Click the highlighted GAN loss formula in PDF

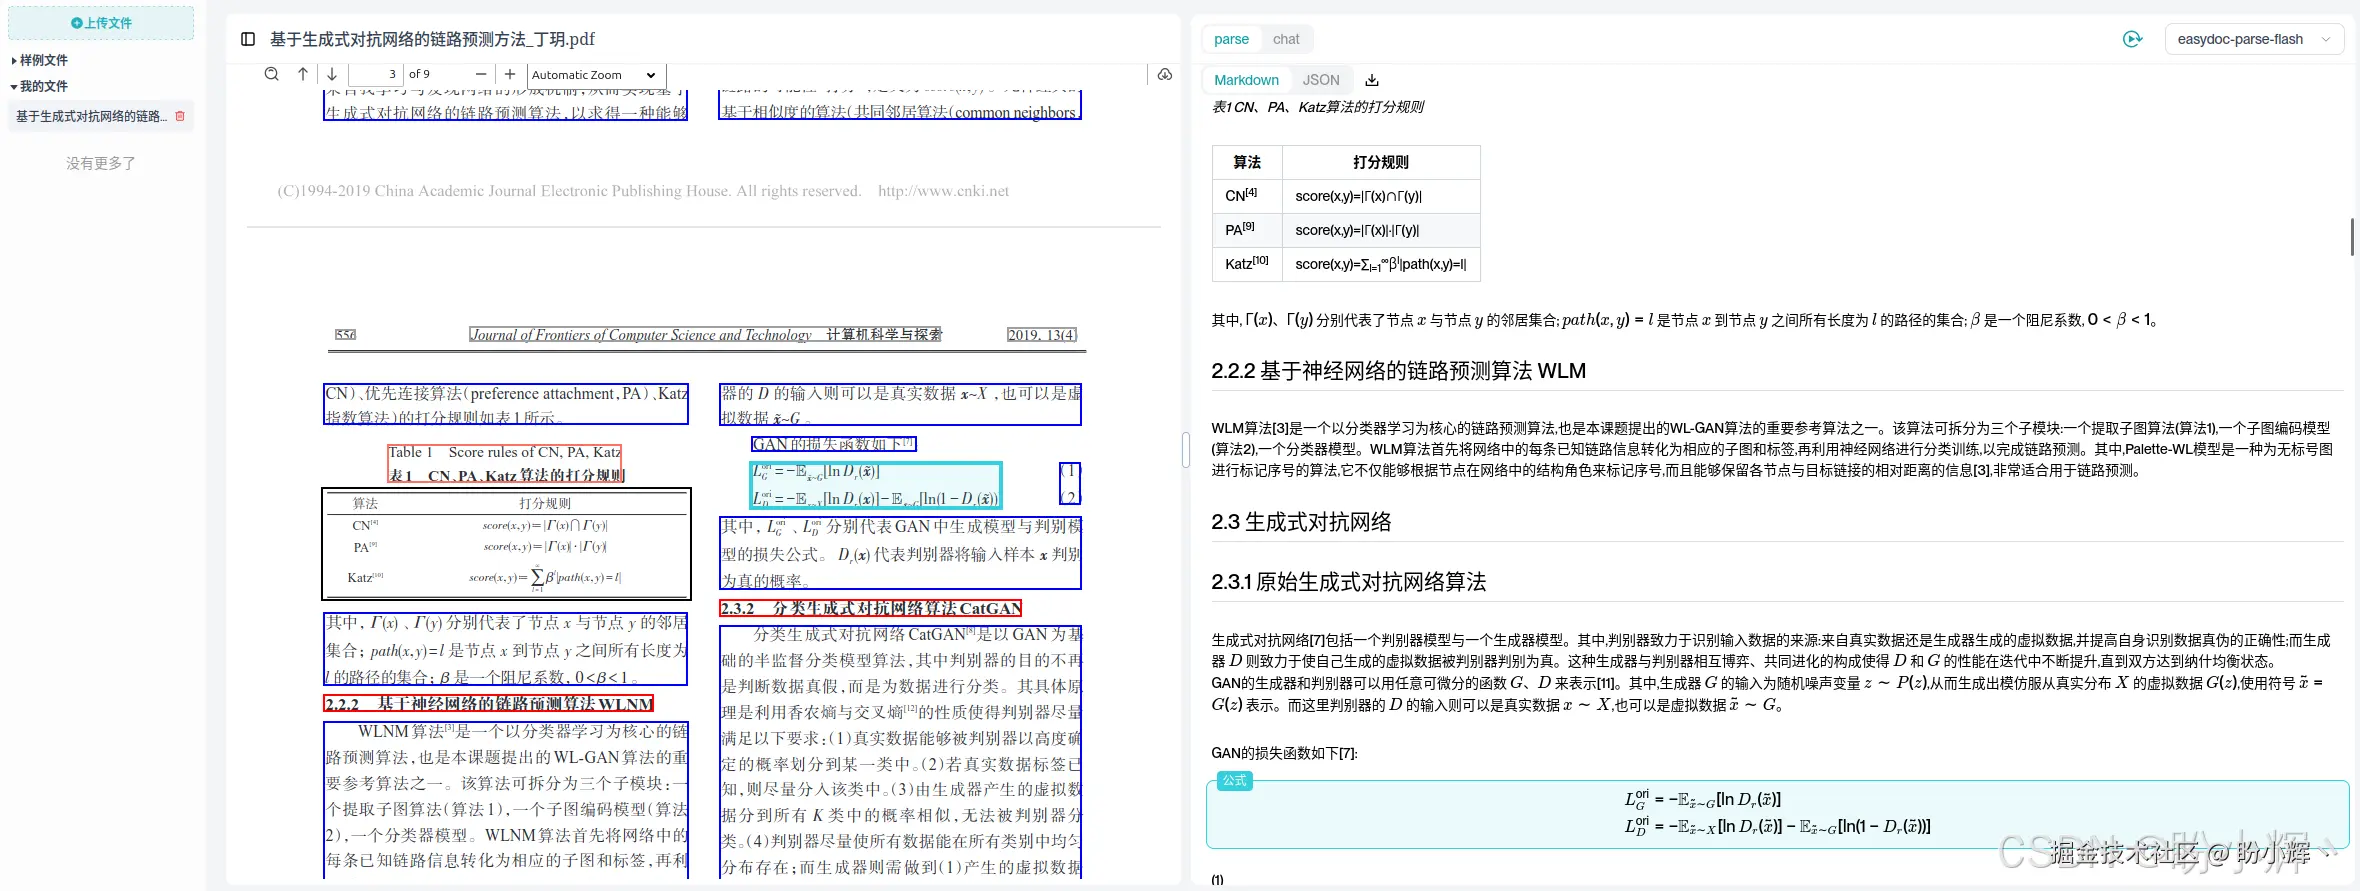[x=876, y=485]
